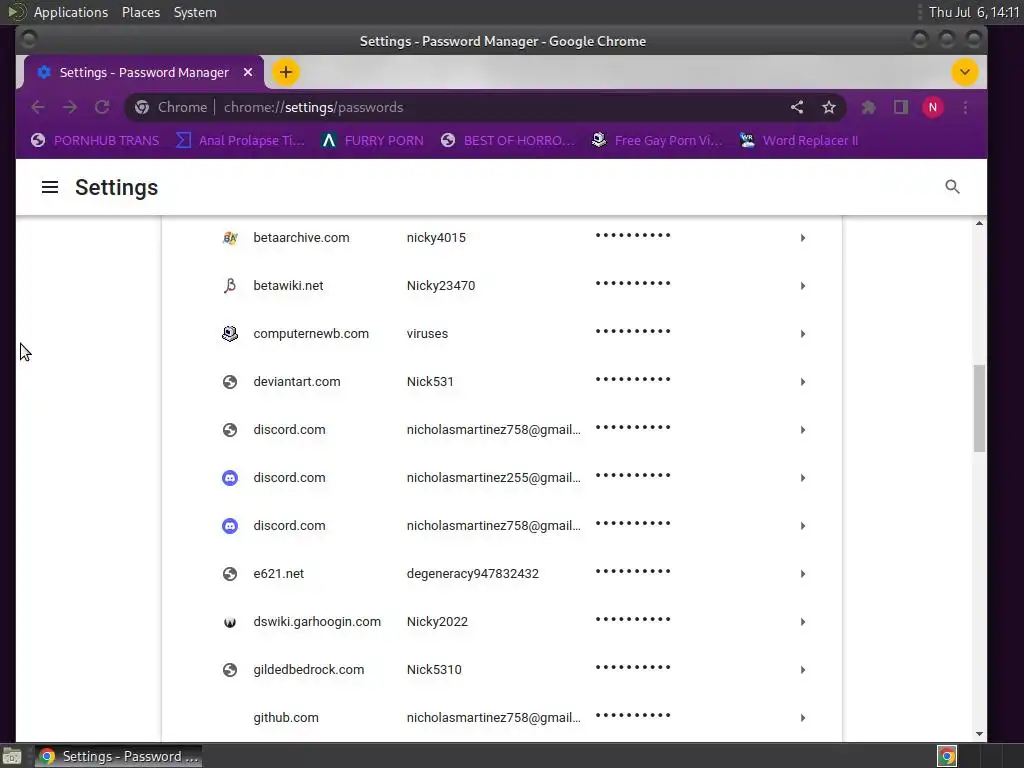Click the scroll down arrow
Screen dimensions: 1024x768
(x=979, y=733)
